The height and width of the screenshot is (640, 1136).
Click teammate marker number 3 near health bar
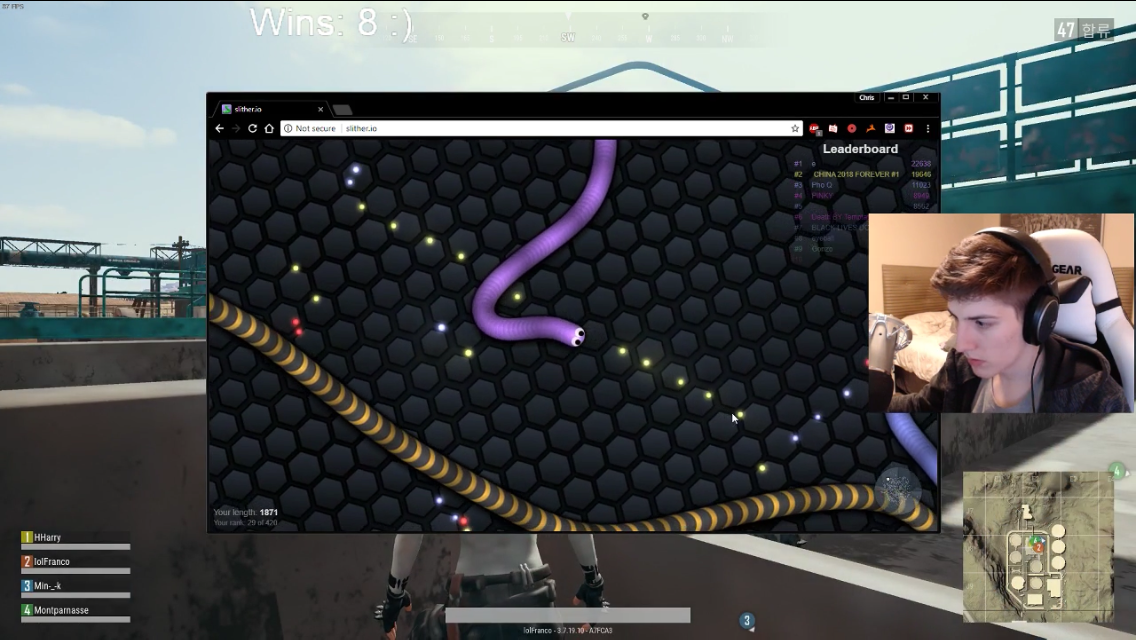[x=747, y=621]
